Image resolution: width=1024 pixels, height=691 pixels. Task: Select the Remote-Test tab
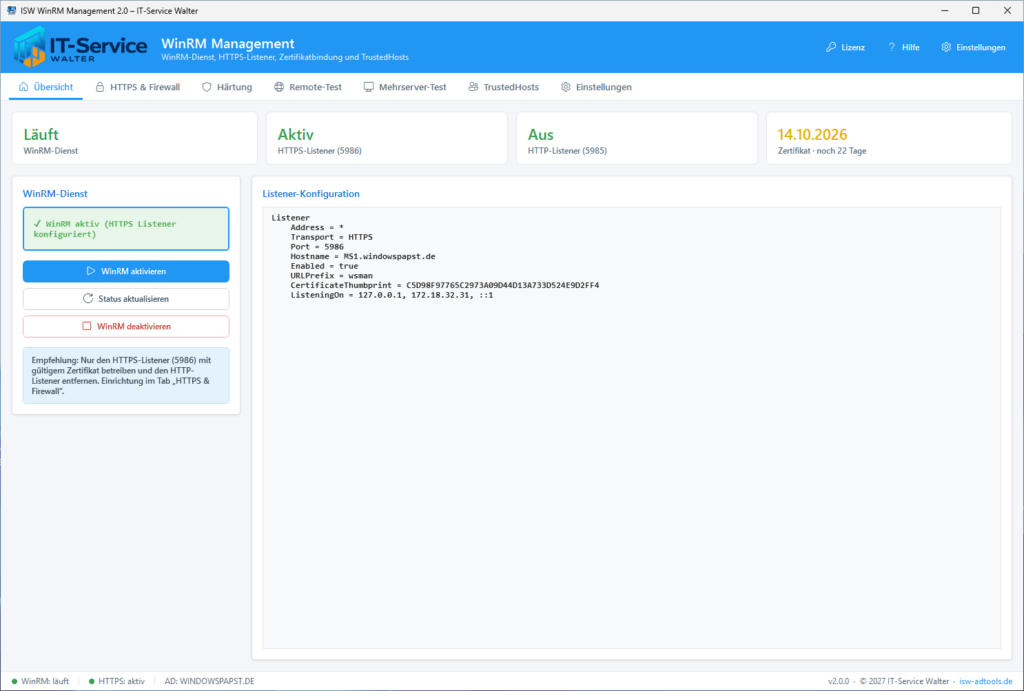click(x=308, y=87)
